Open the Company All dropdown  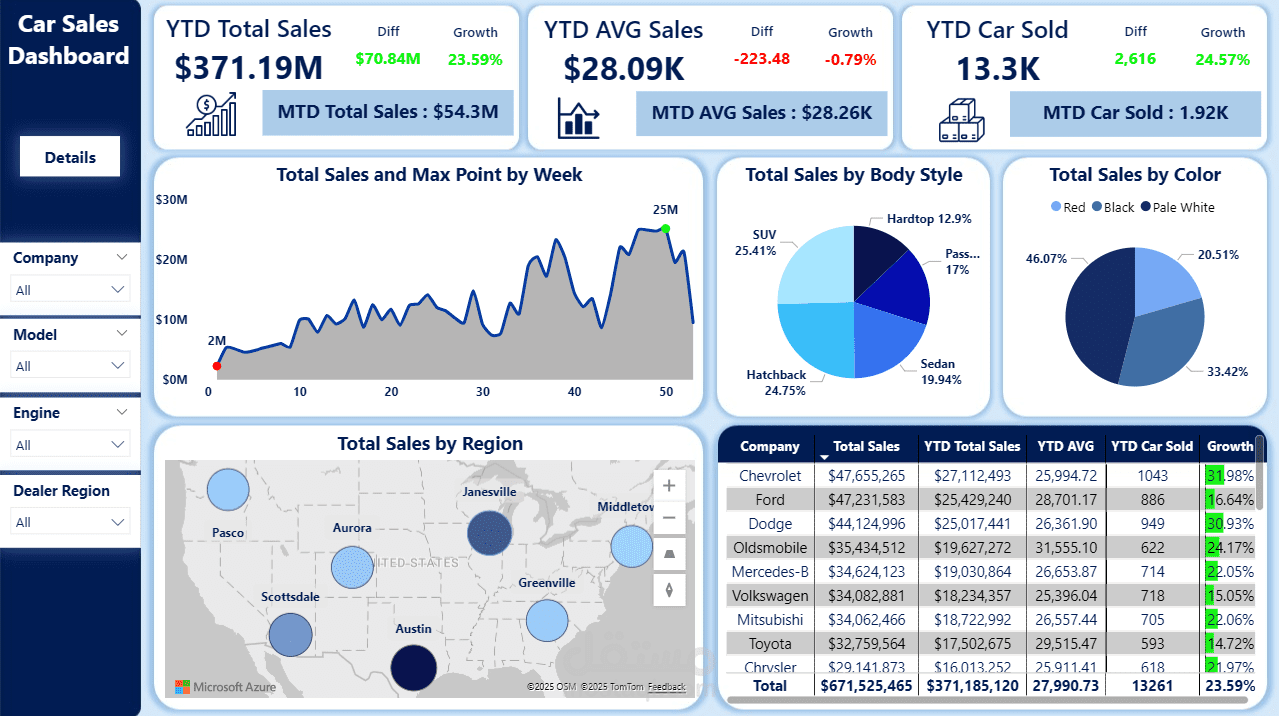point(70,290)
